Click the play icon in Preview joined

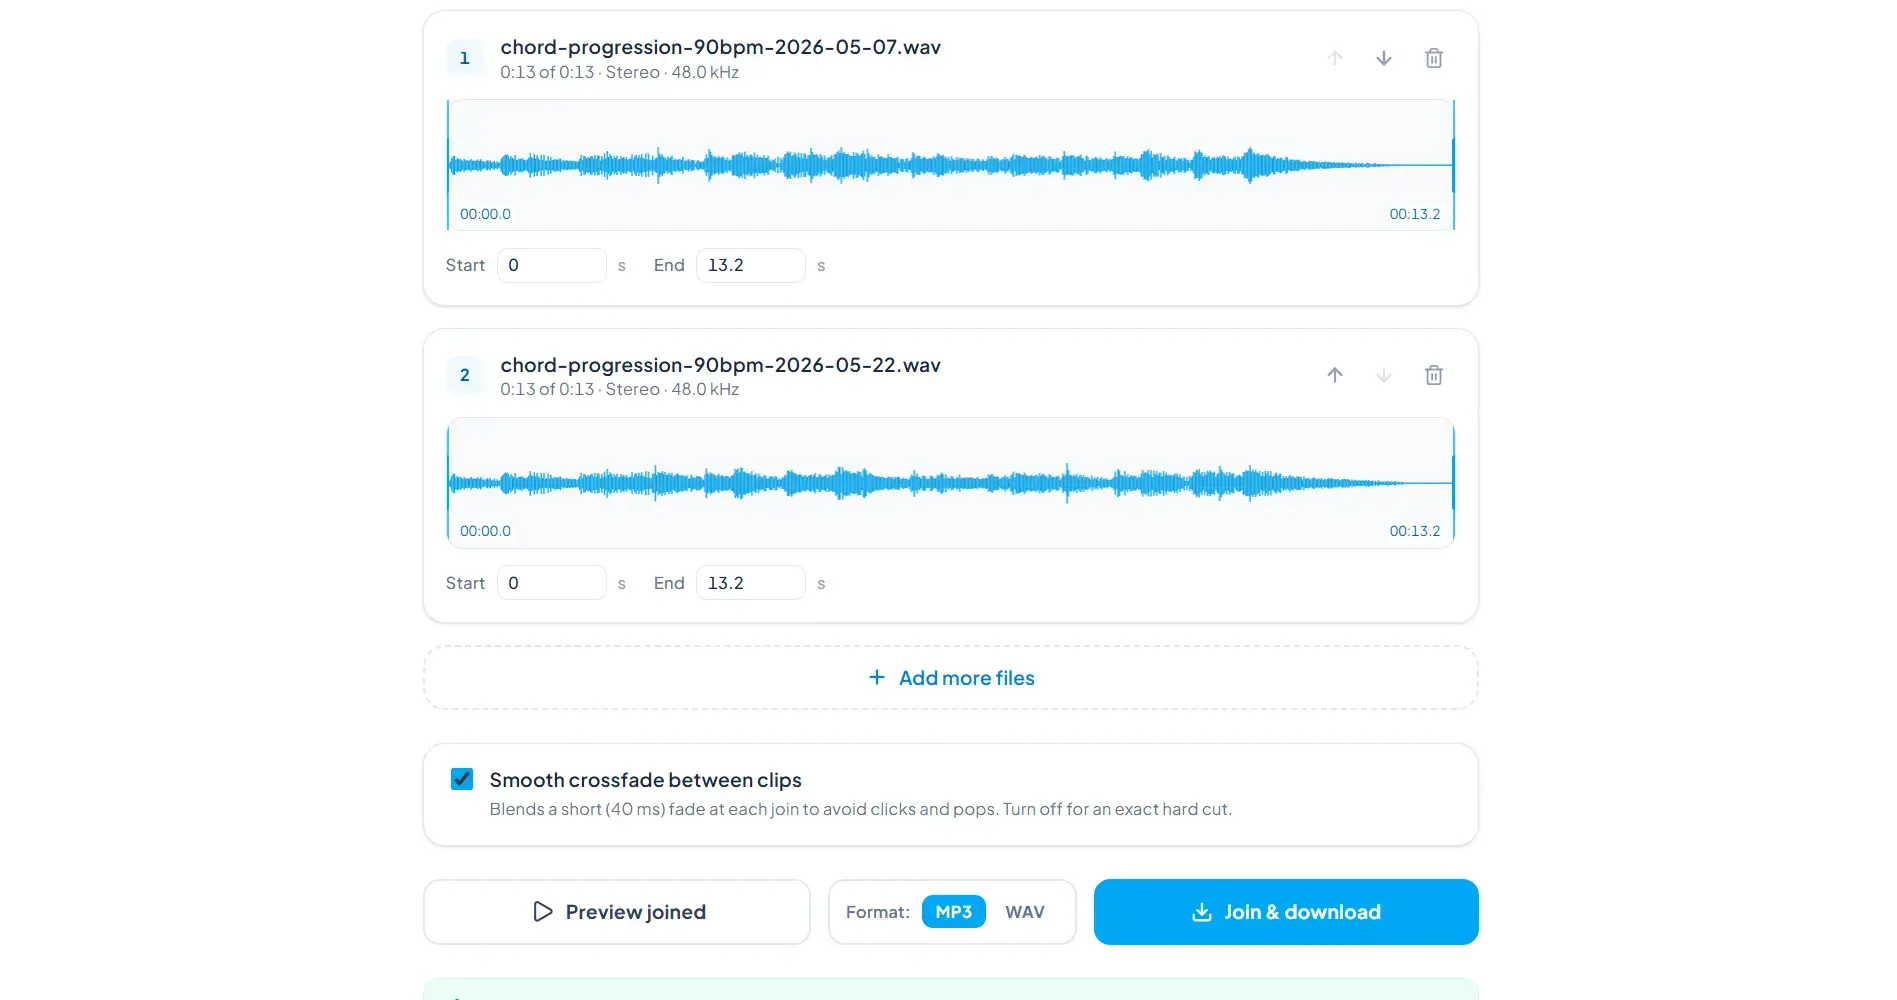(543, 911)
